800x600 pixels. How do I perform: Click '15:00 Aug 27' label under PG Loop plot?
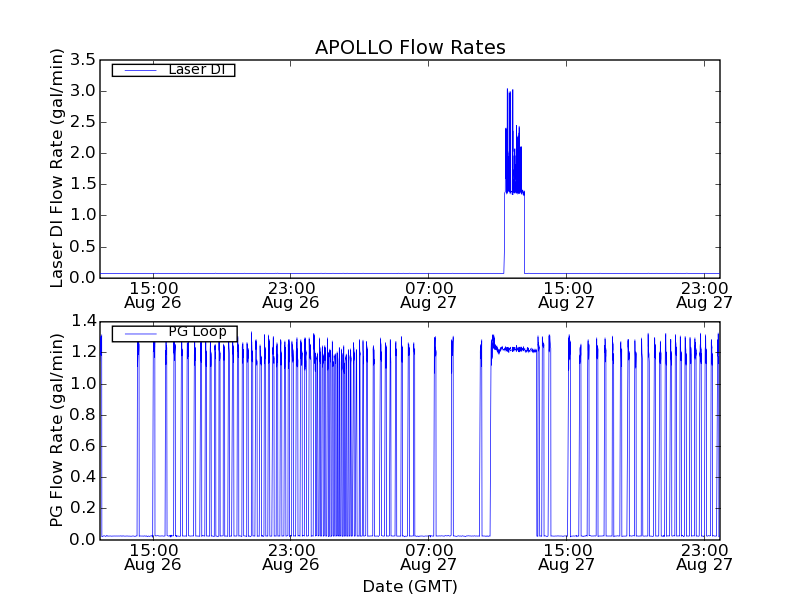coord(566,557)
